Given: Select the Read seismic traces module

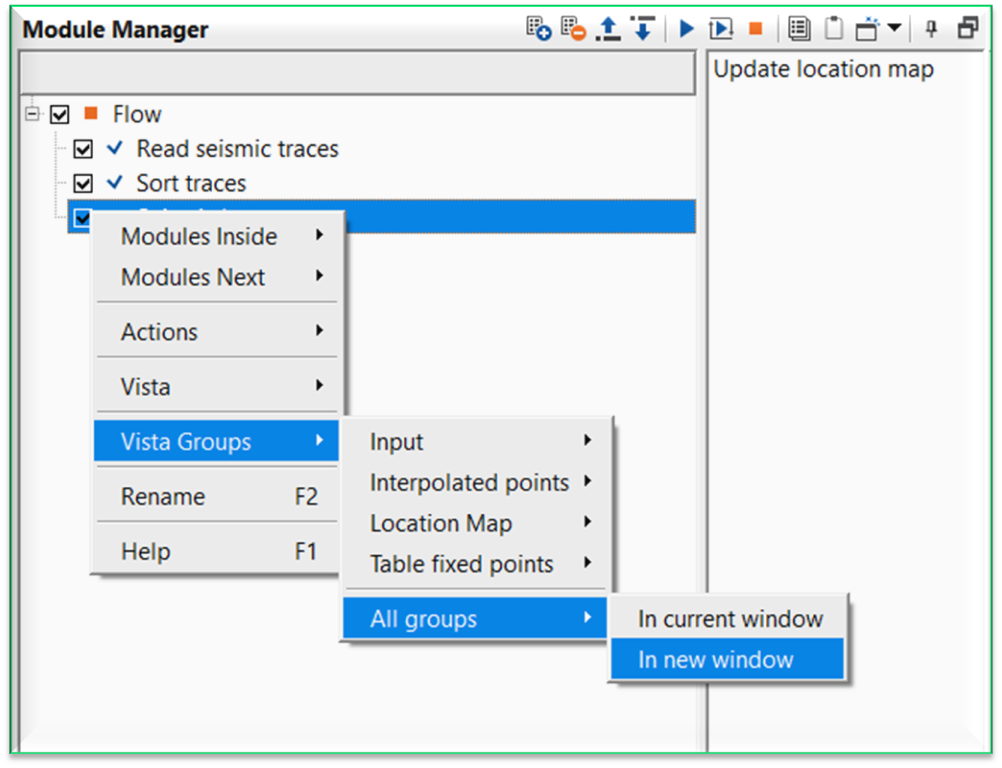Looking at the screenshot, I should pos(237,149).
